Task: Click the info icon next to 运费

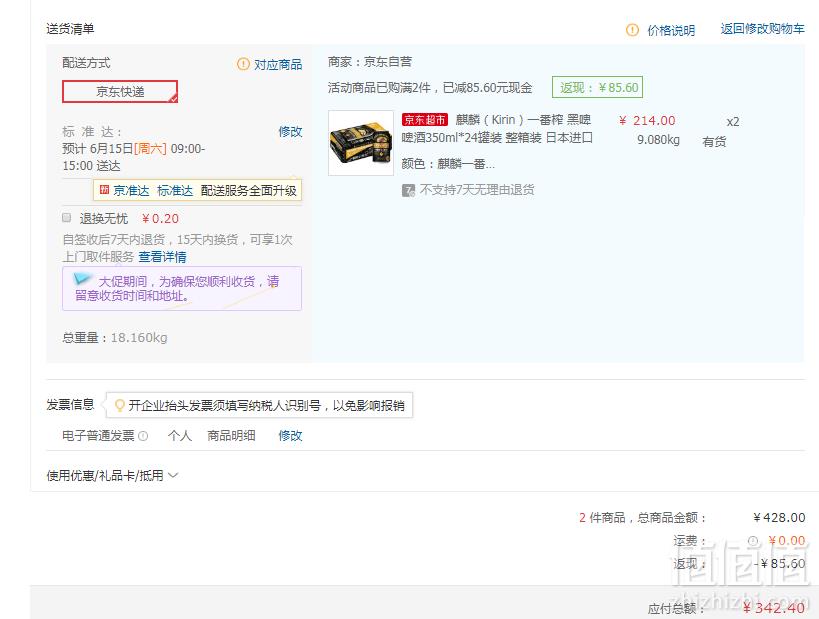Action: click(753, 541)
